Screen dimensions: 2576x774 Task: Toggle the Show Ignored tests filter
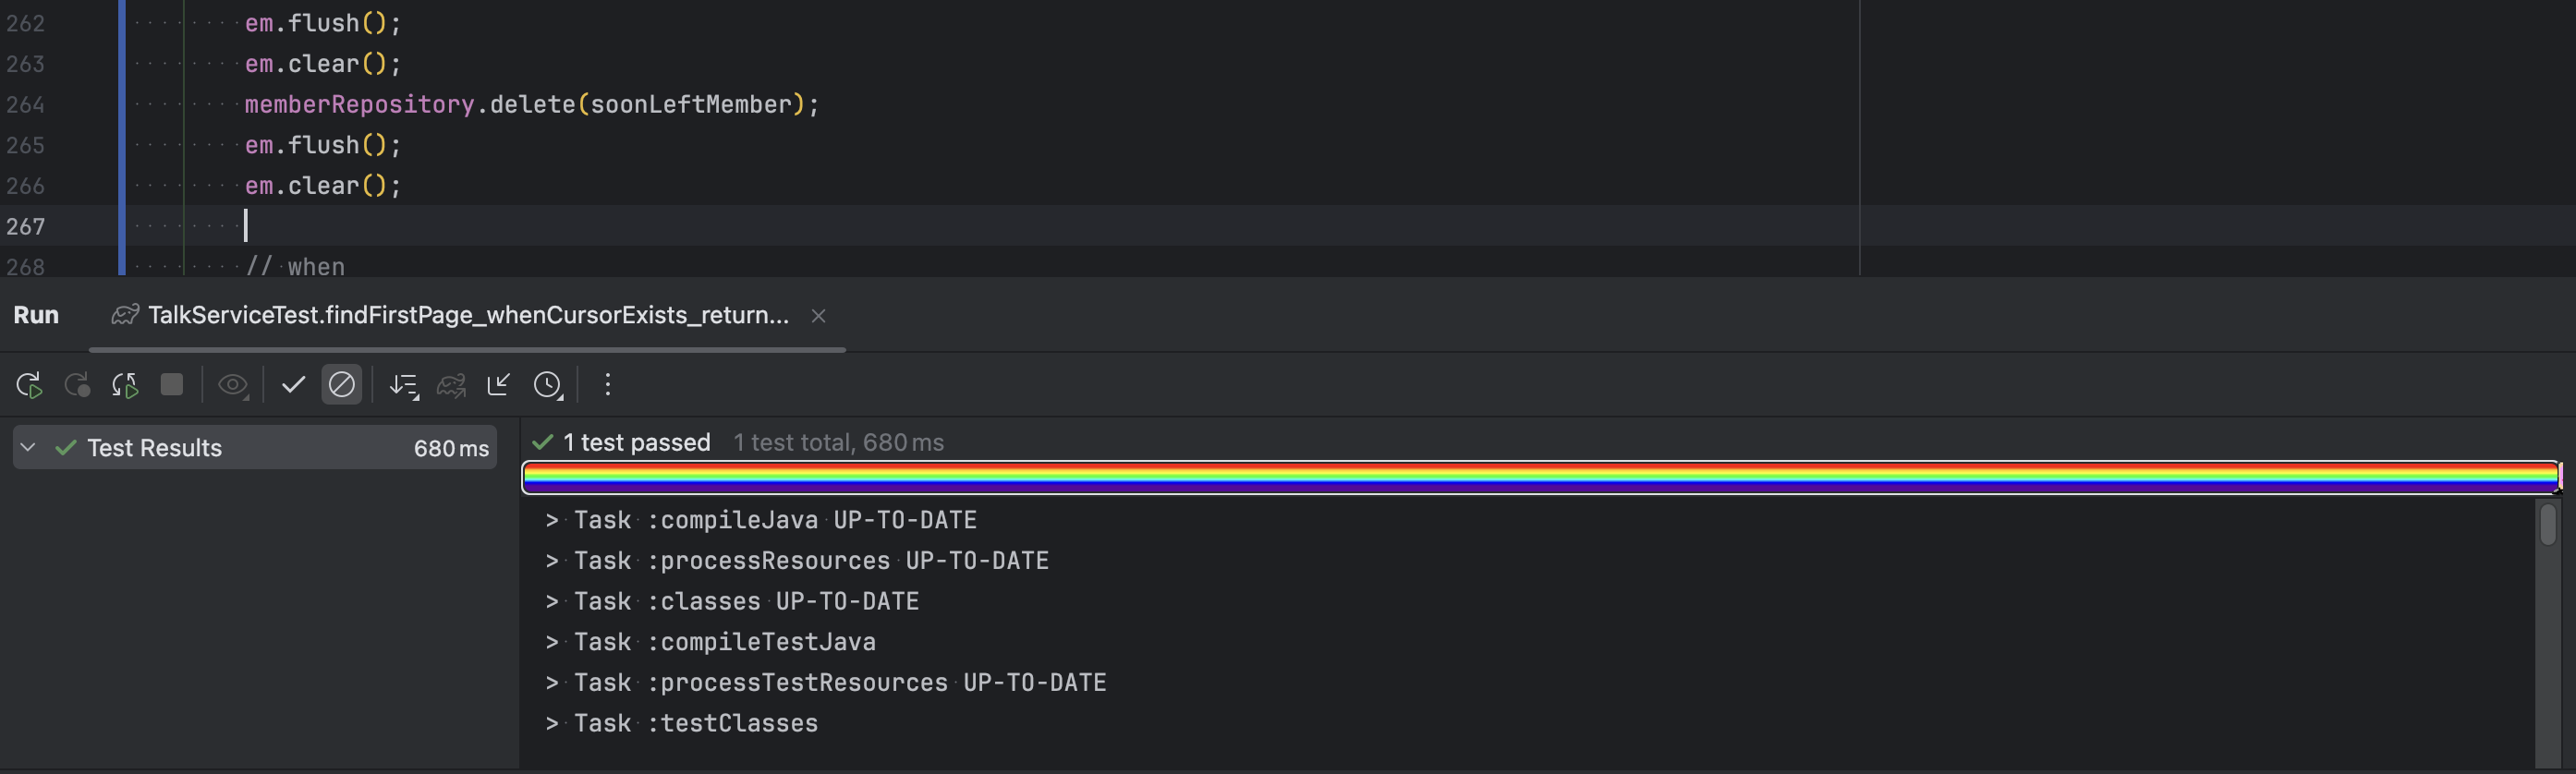341,385
